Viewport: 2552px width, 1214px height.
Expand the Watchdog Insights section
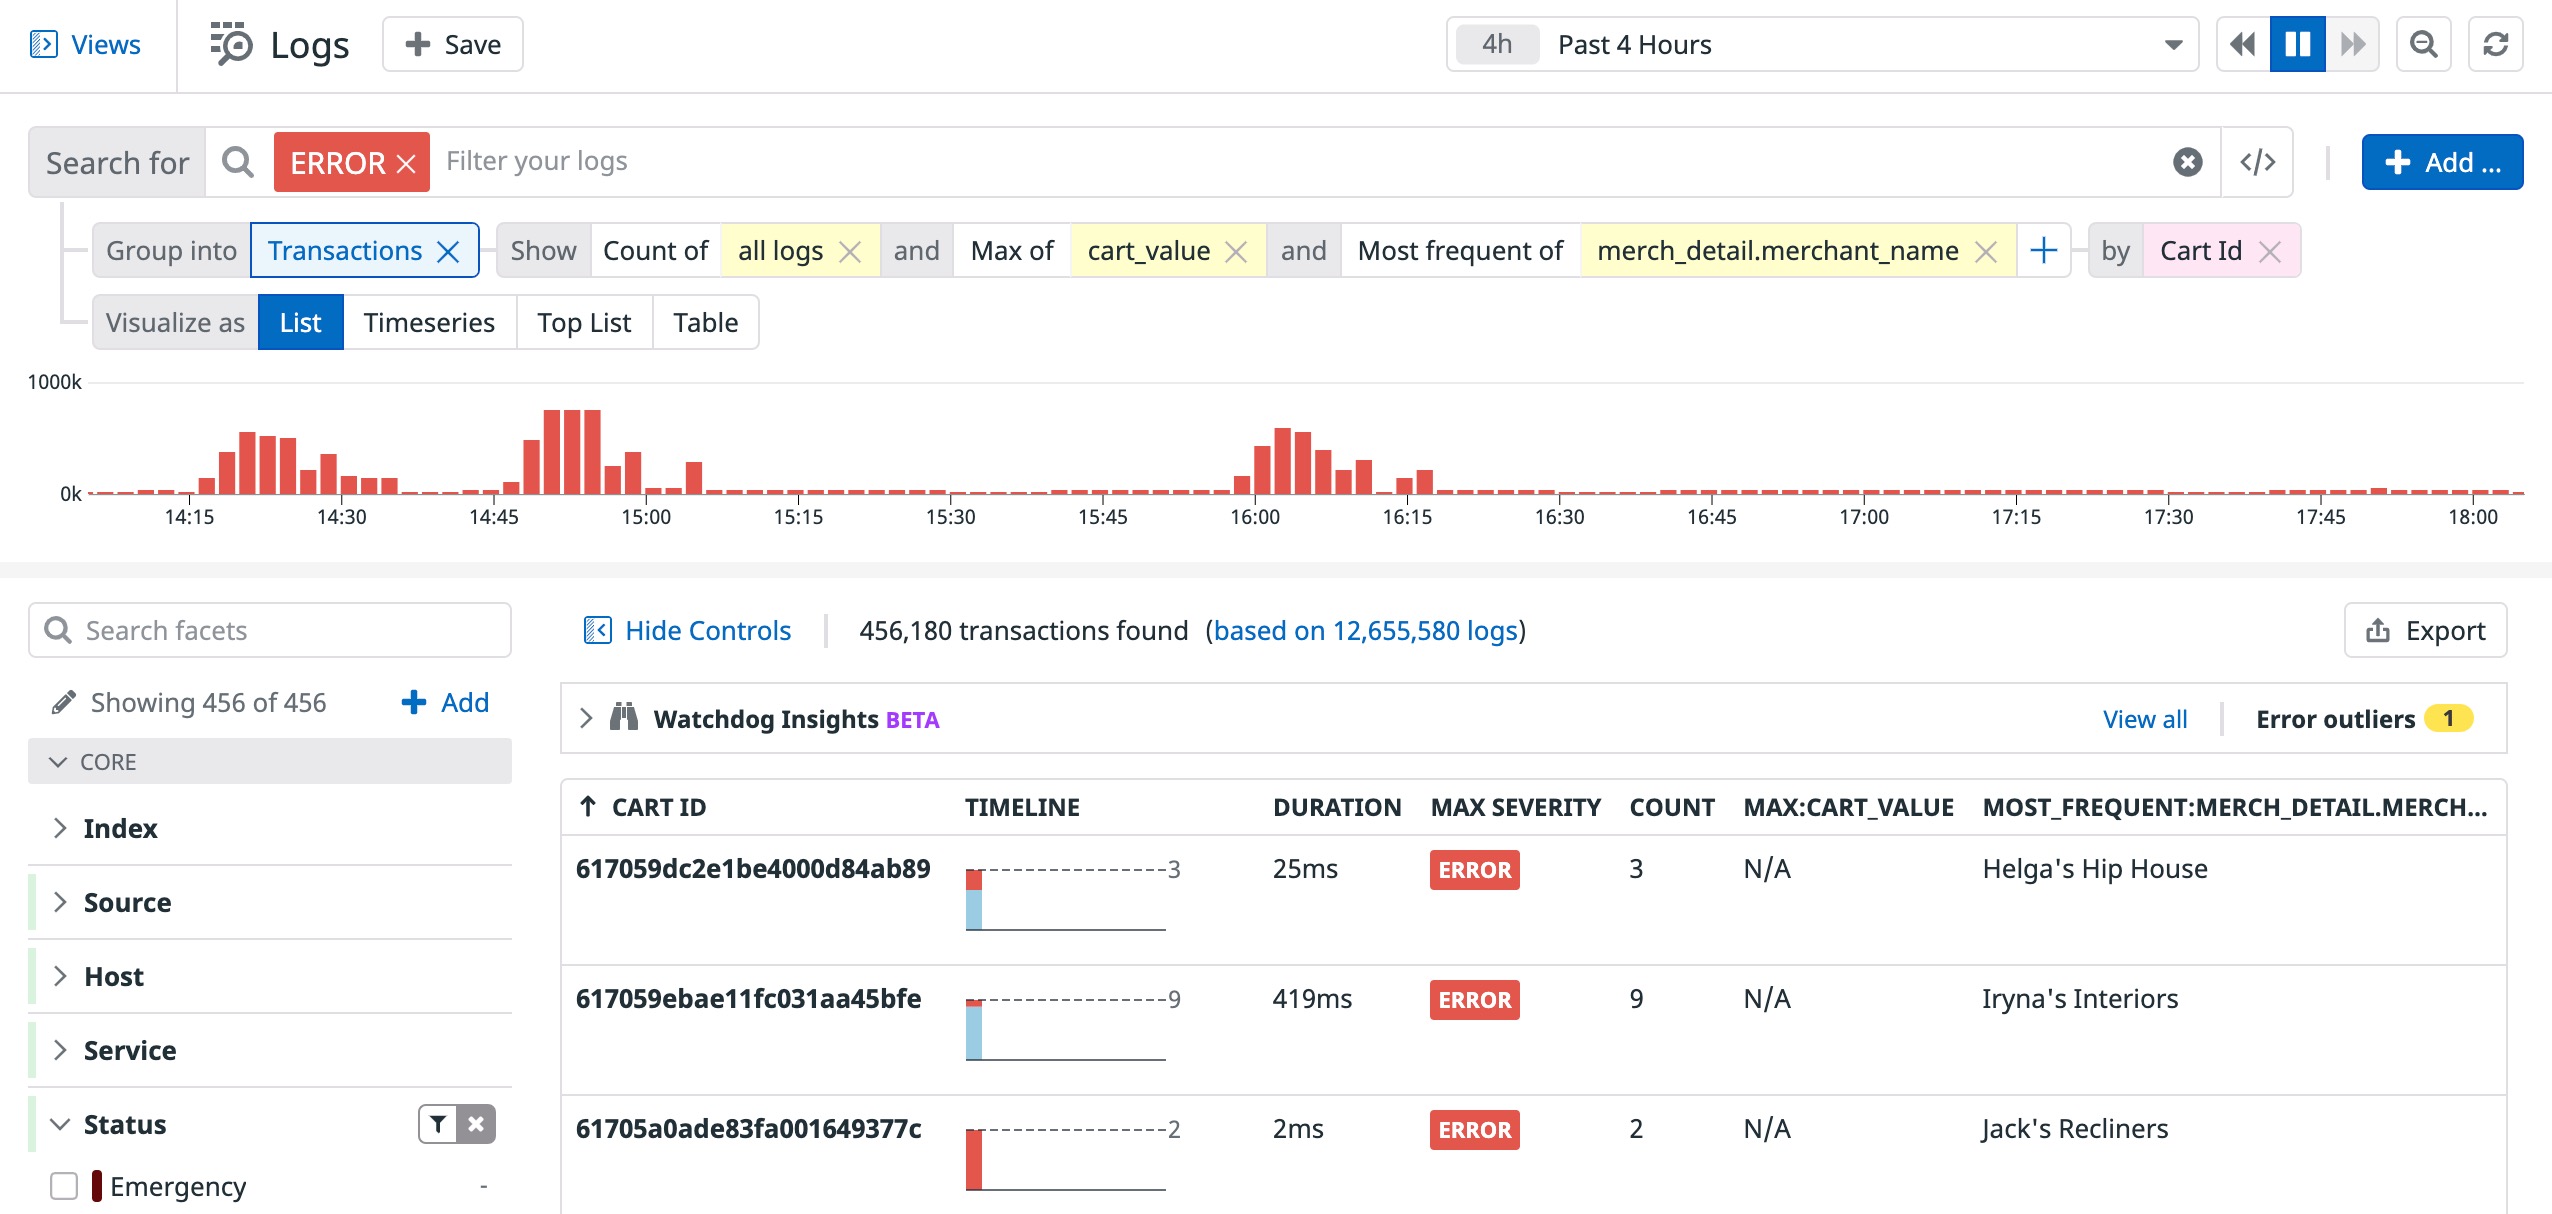pyautogui.click(x=587, y=718)
